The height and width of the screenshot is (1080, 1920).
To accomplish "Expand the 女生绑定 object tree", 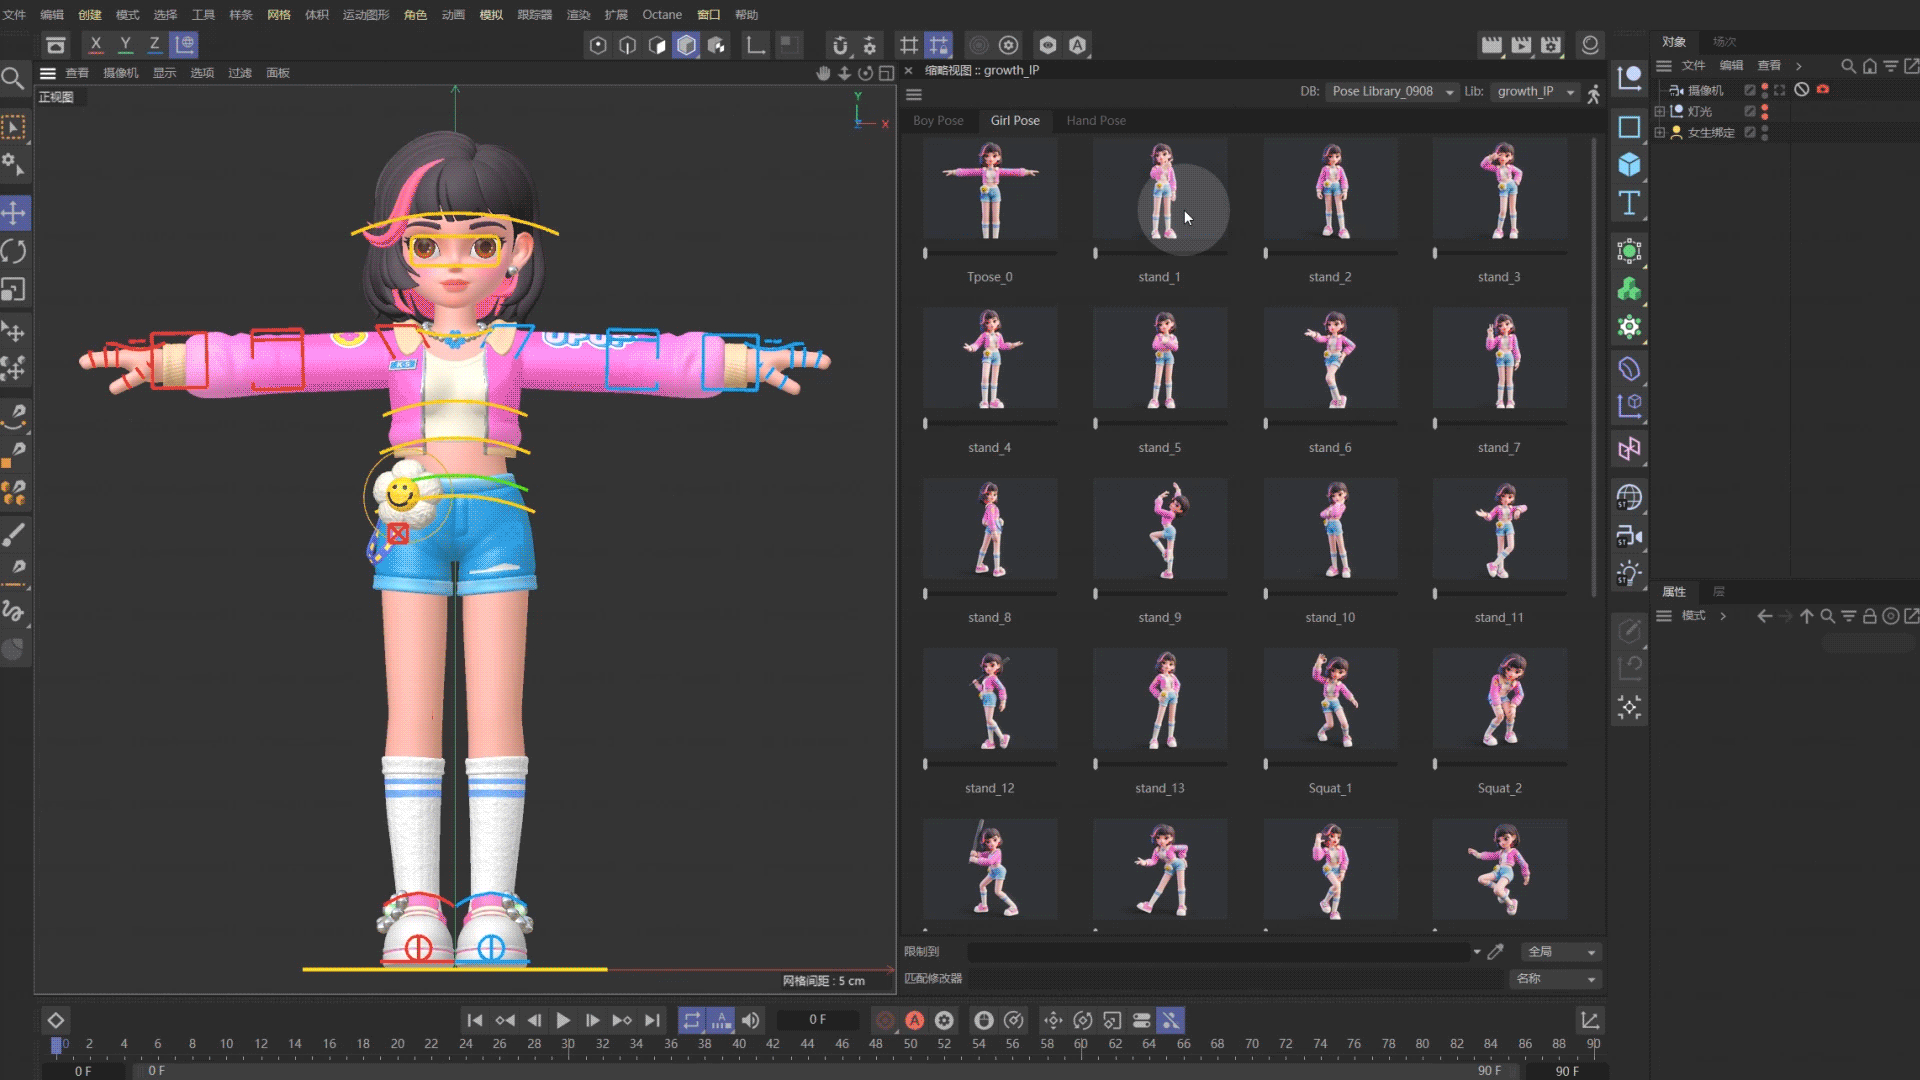I will tap(1660, 132).
